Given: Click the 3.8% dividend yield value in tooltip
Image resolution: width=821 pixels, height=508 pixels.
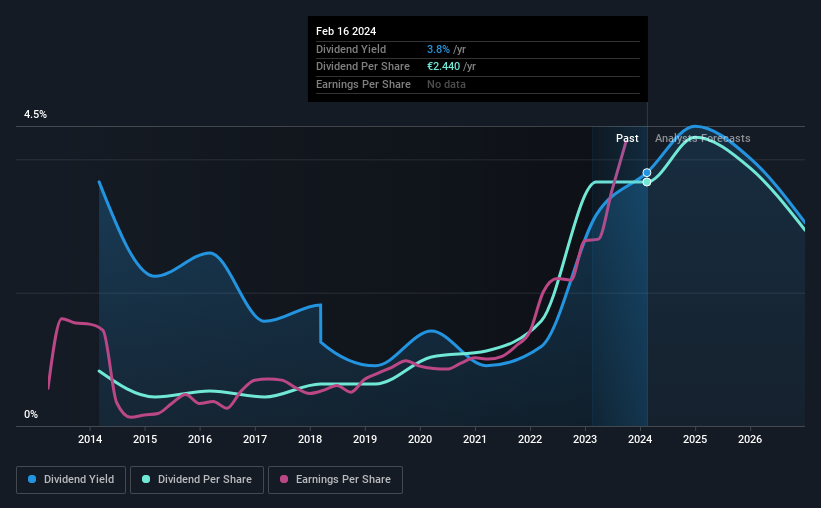Looking at the screenshot, I should pyautogui.click(x=438, y=49).
